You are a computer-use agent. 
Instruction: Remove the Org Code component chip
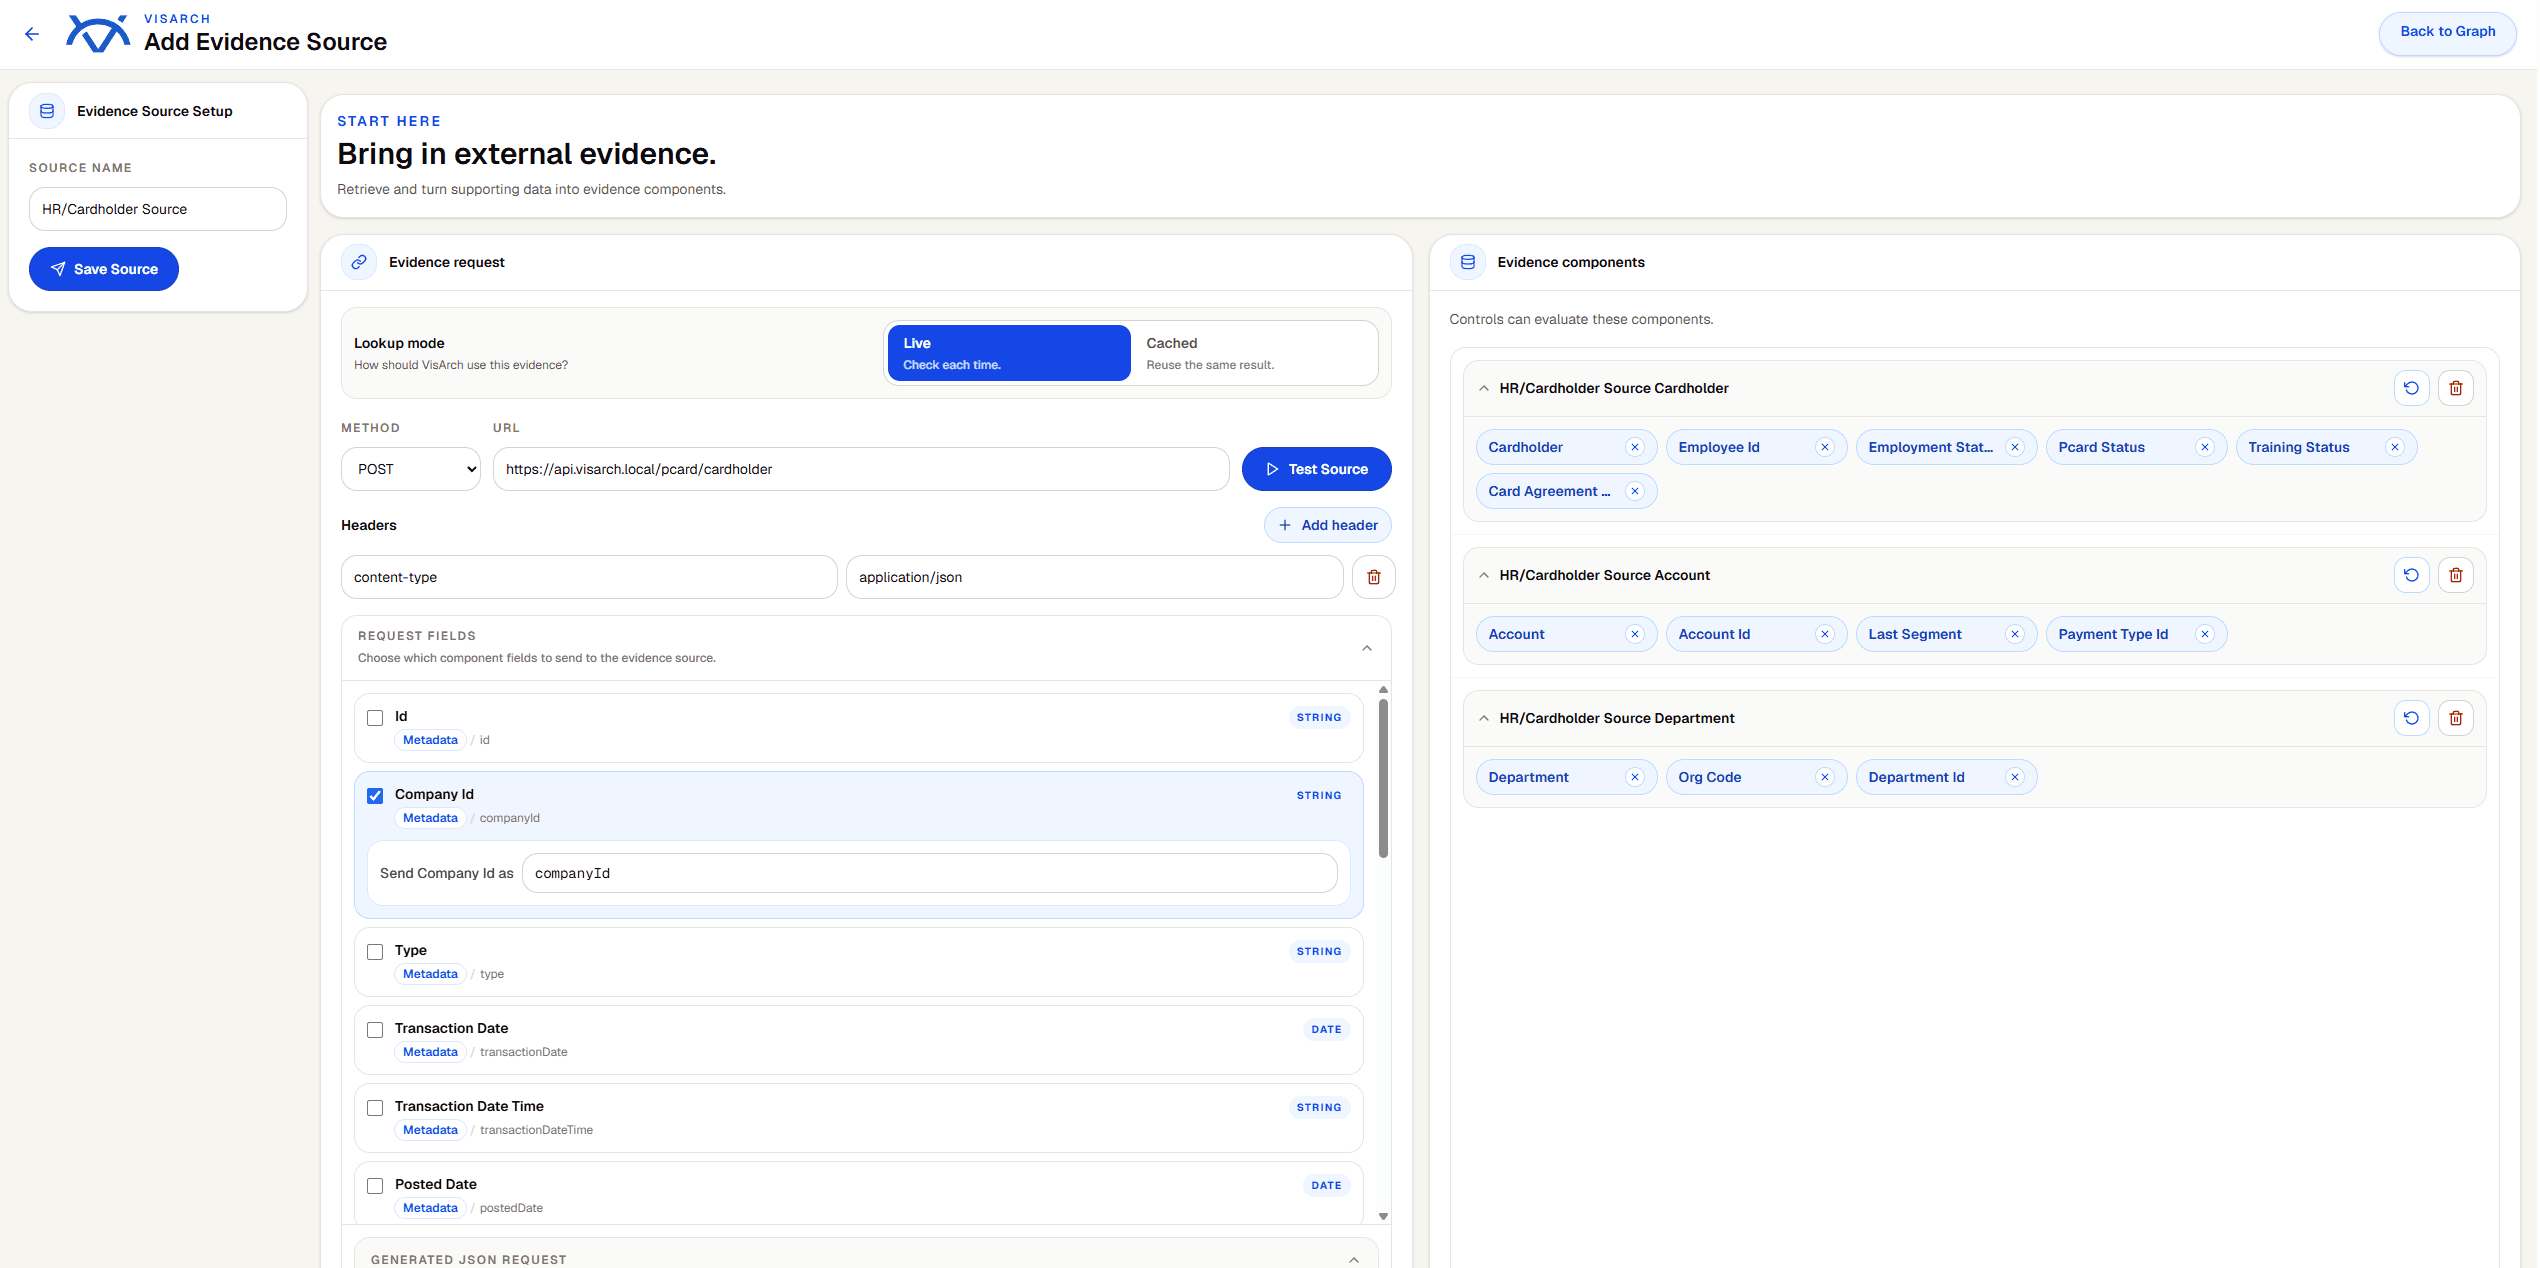(x=1825, y=777)
